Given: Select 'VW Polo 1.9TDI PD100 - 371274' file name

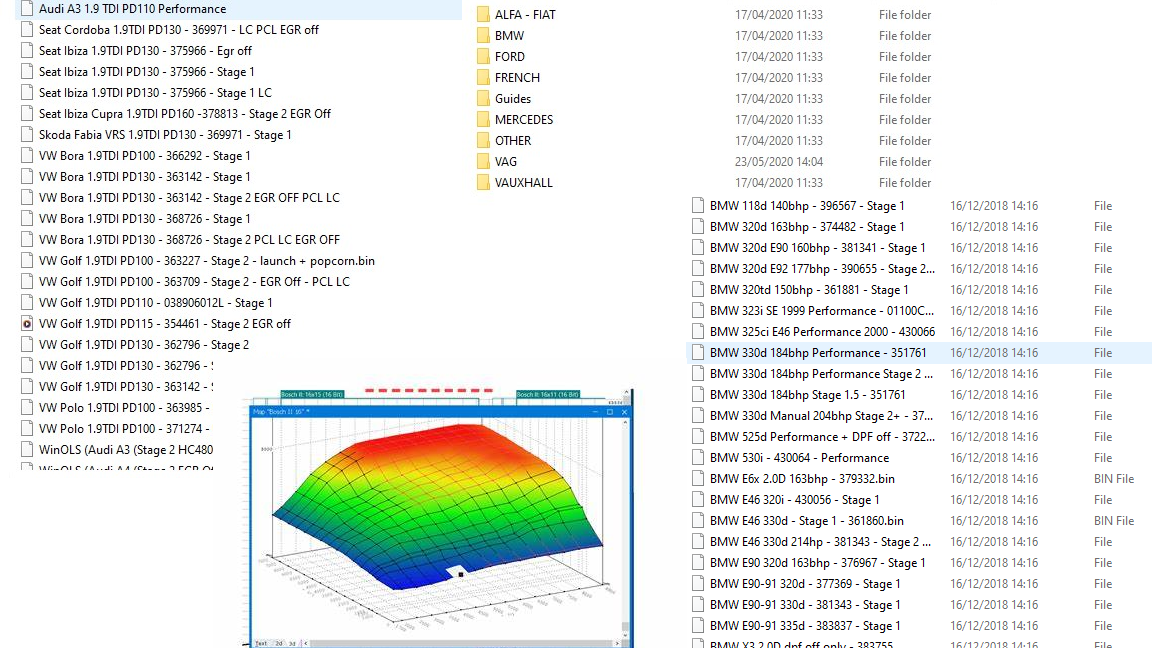Looking at the screenshot, I should (x=124, y=428).
